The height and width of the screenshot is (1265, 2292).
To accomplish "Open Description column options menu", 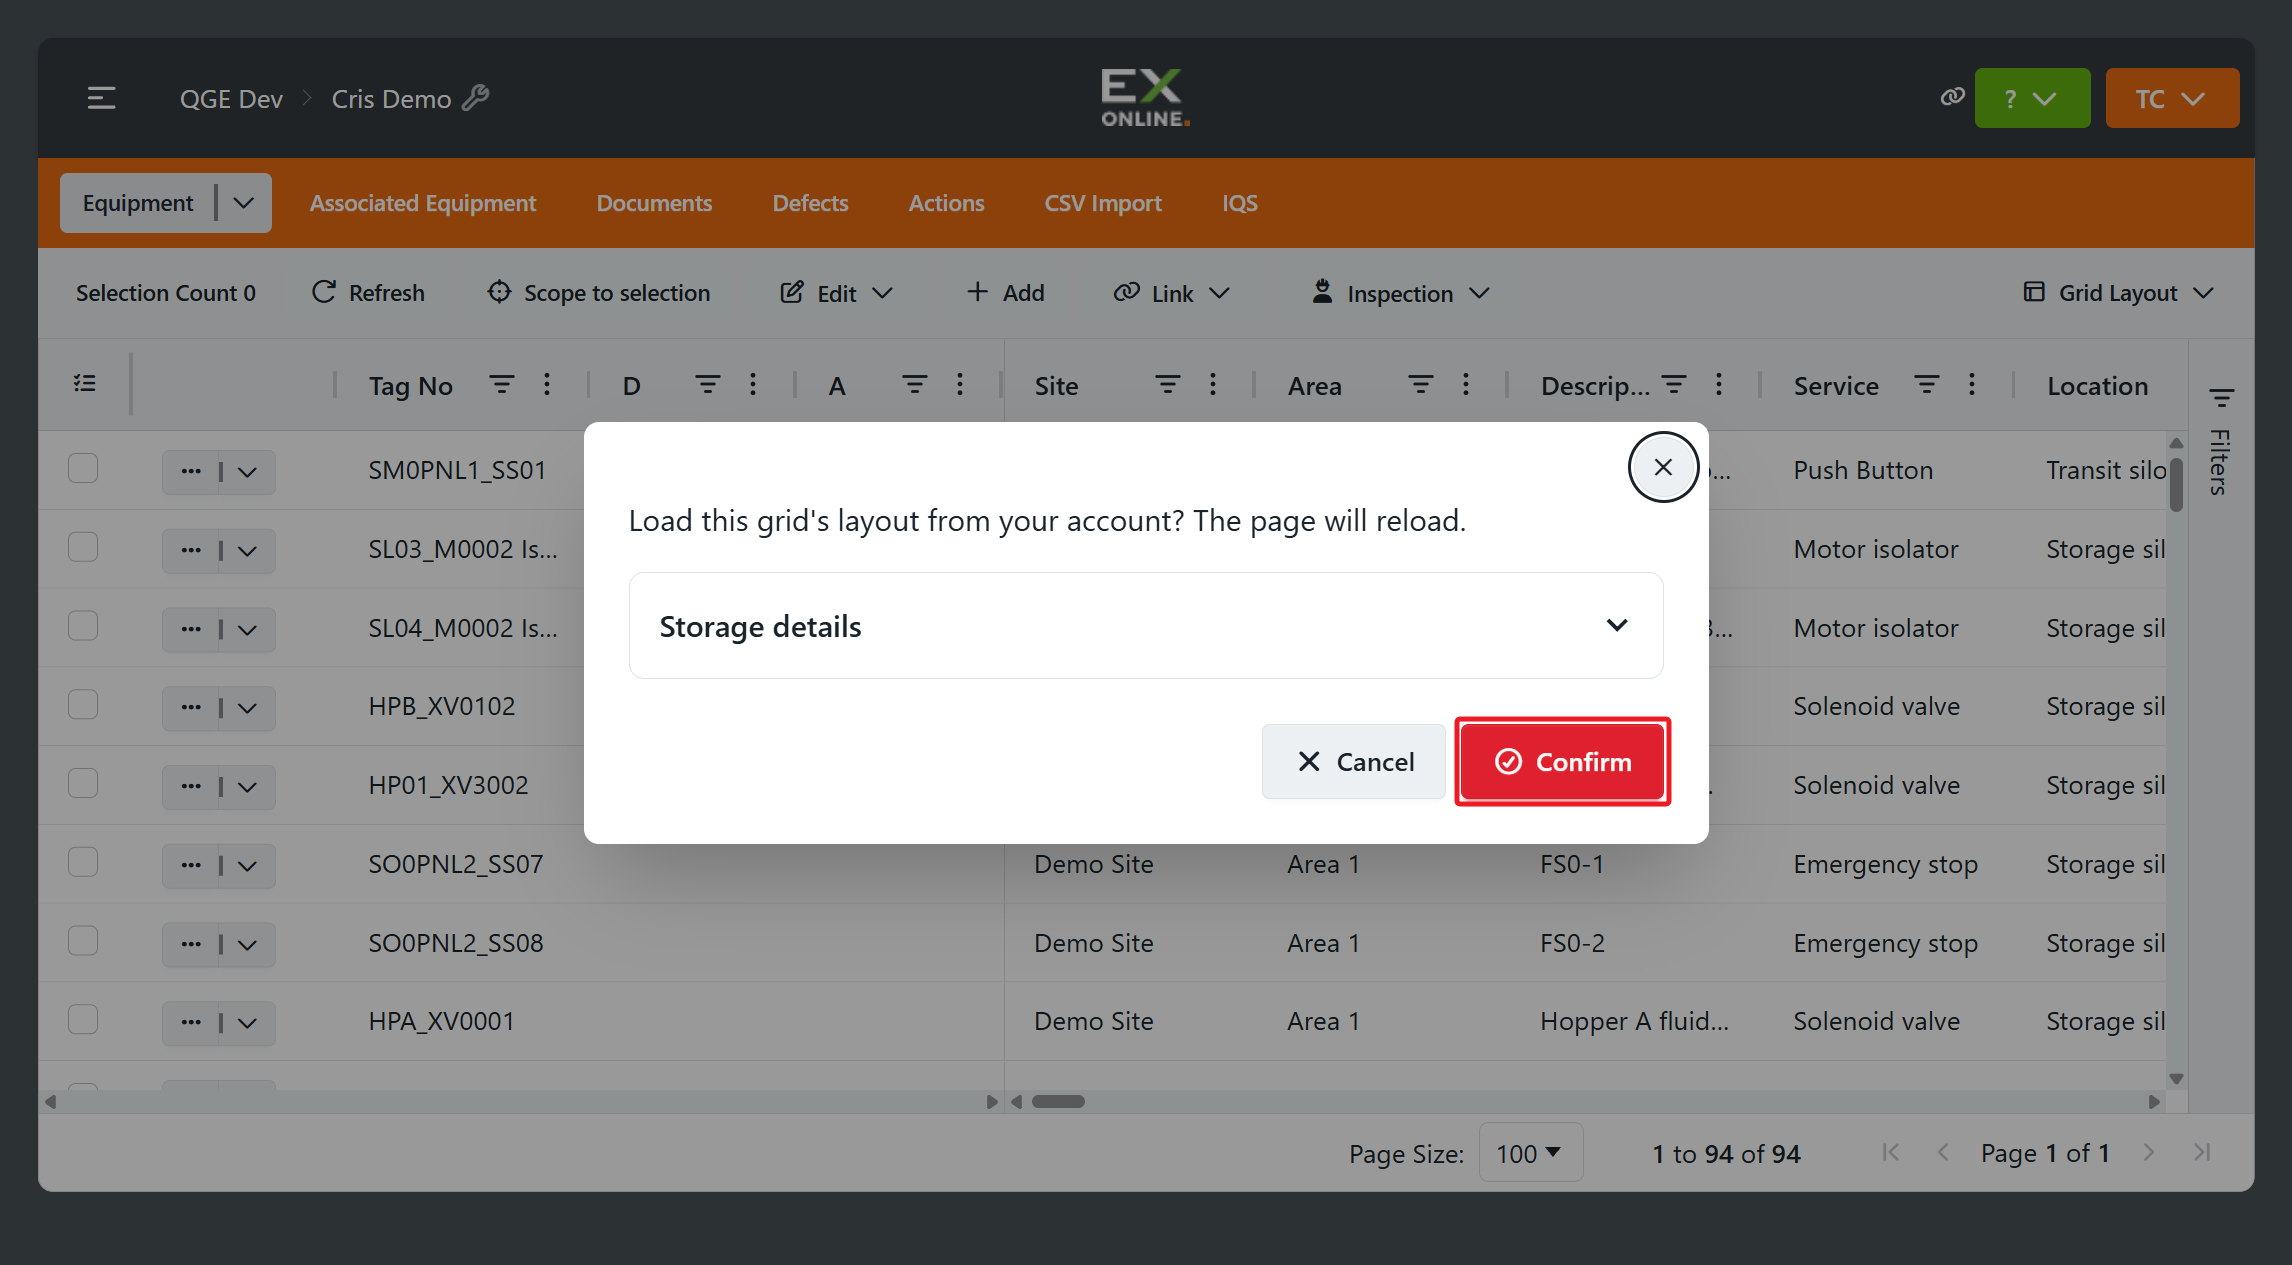I will pos(1719,384).
